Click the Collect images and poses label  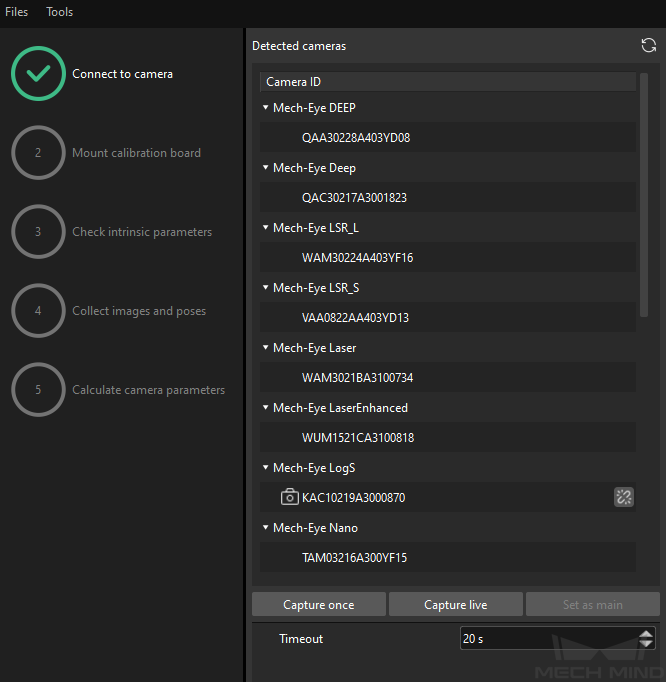tap(139, 311)
